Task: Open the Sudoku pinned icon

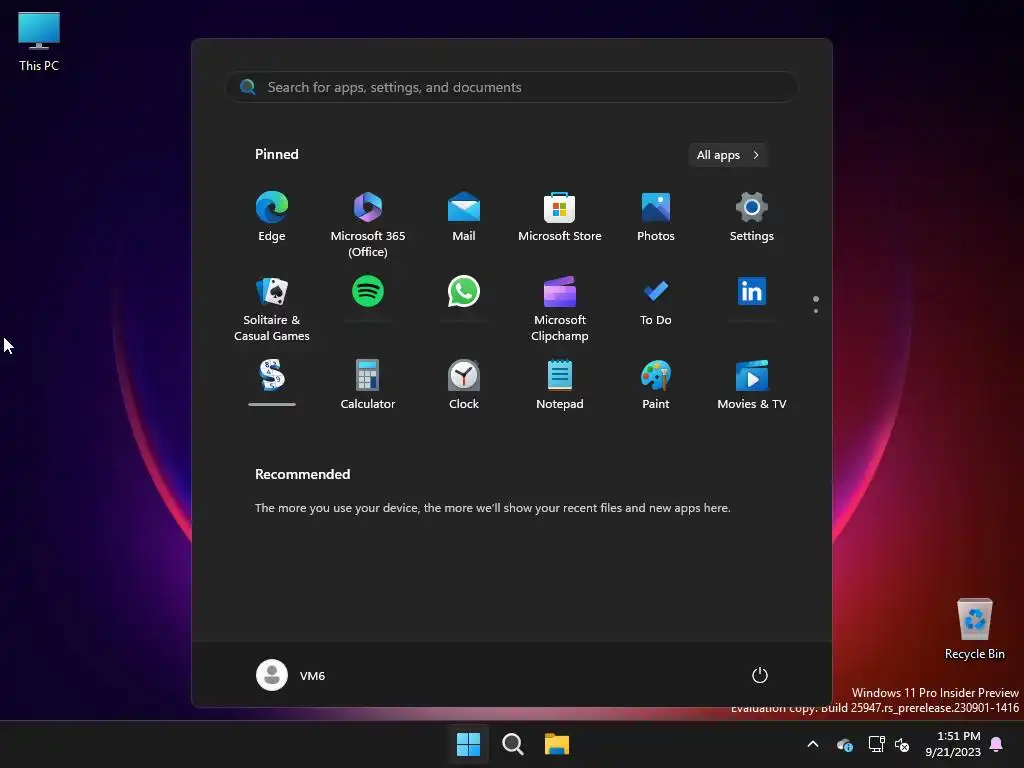Action: [x=272, y=375]
